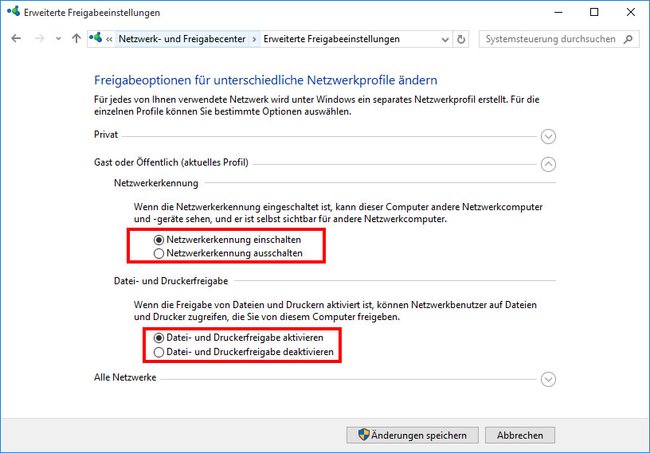Minimize the window
The width and height of the screenshot is (650, 453).
[558, 12]
